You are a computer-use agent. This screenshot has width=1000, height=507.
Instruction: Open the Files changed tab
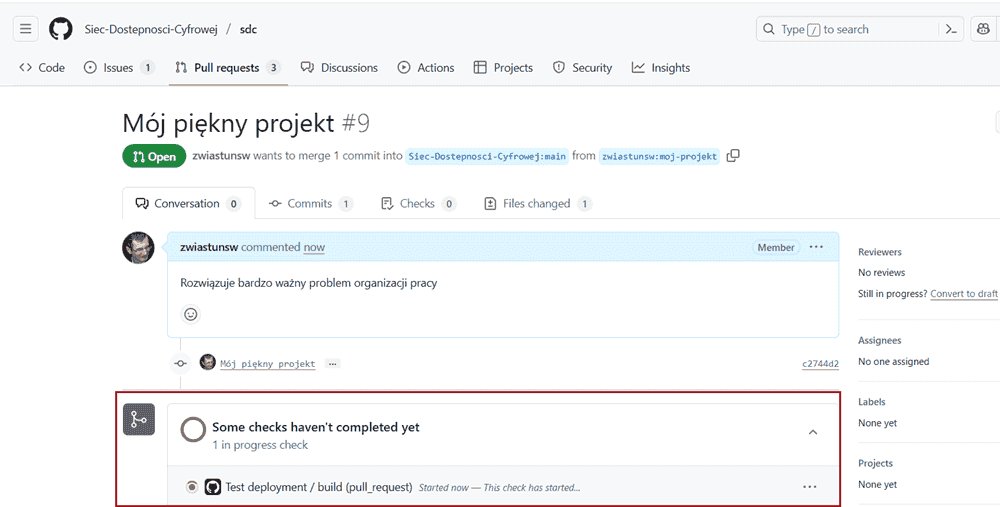click(x=537, y=204)
